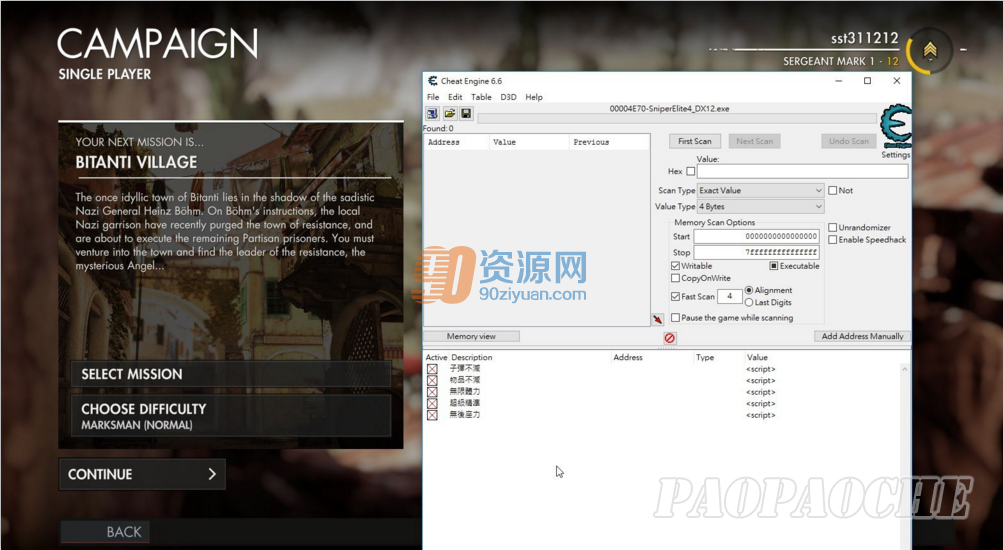Maximize the Cheat Engine window
Screen dimensions: 1003x550
pyautogui.click(x=867, y=81)
